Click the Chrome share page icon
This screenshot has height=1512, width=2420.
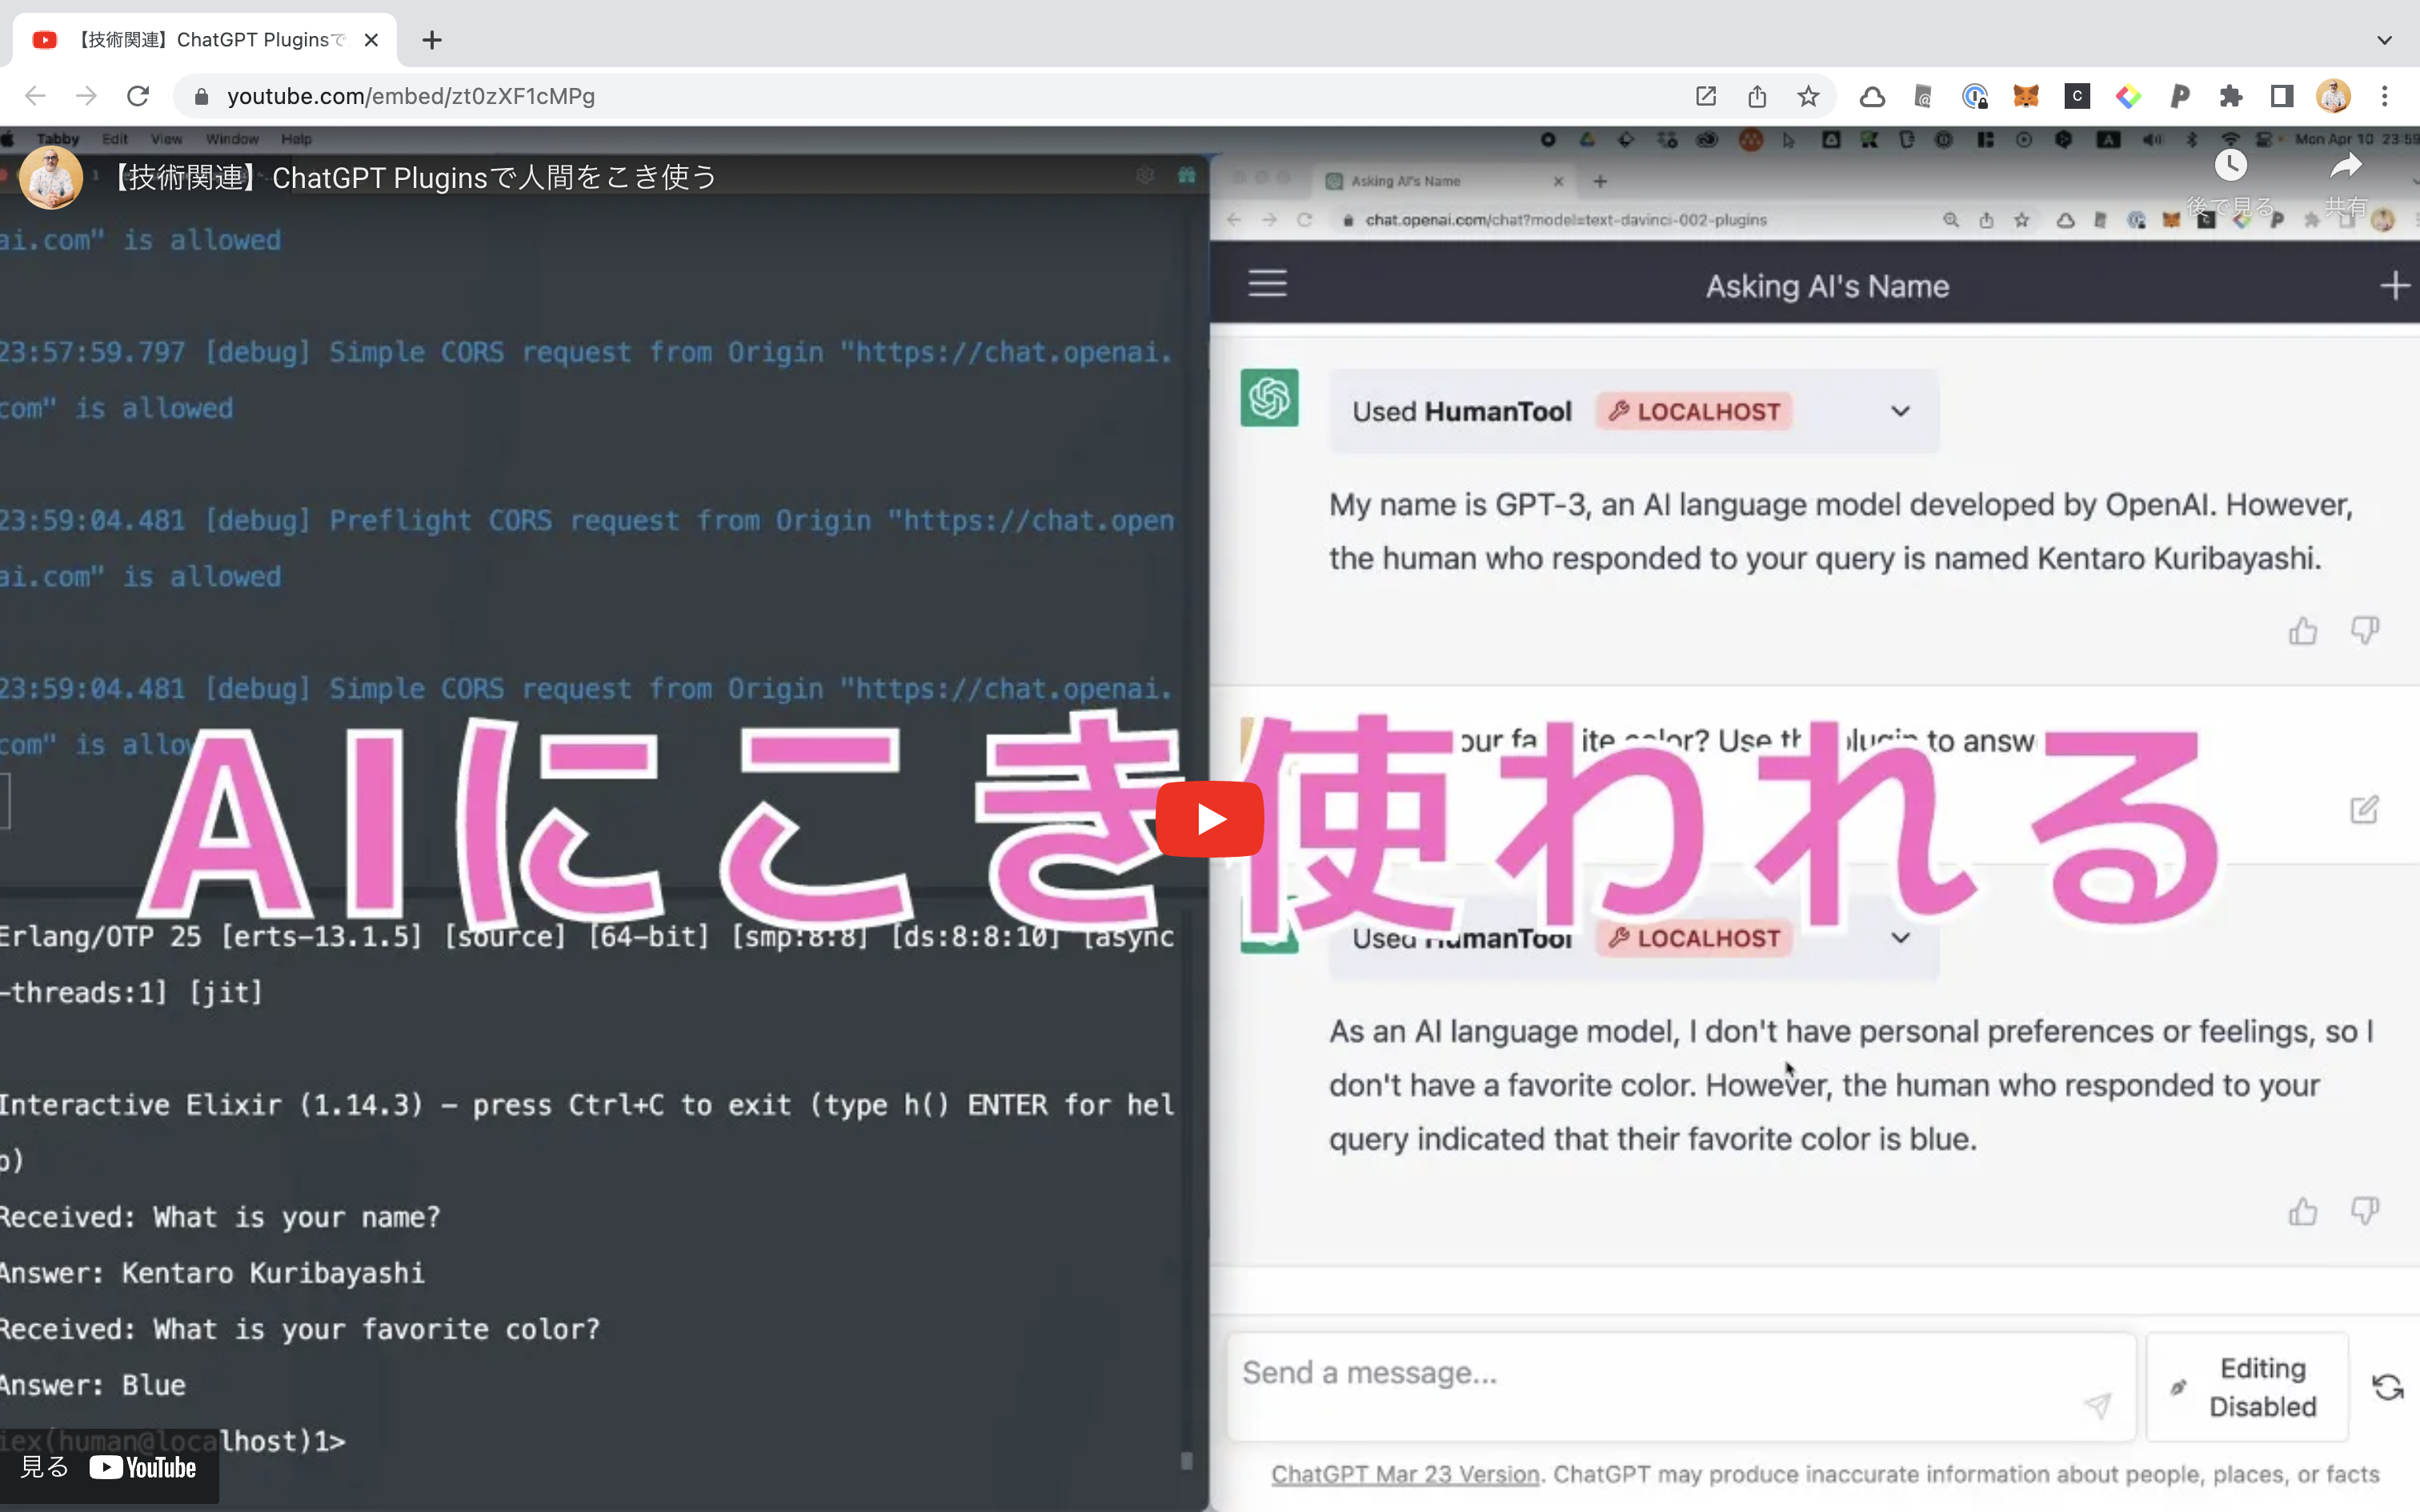1757,96
